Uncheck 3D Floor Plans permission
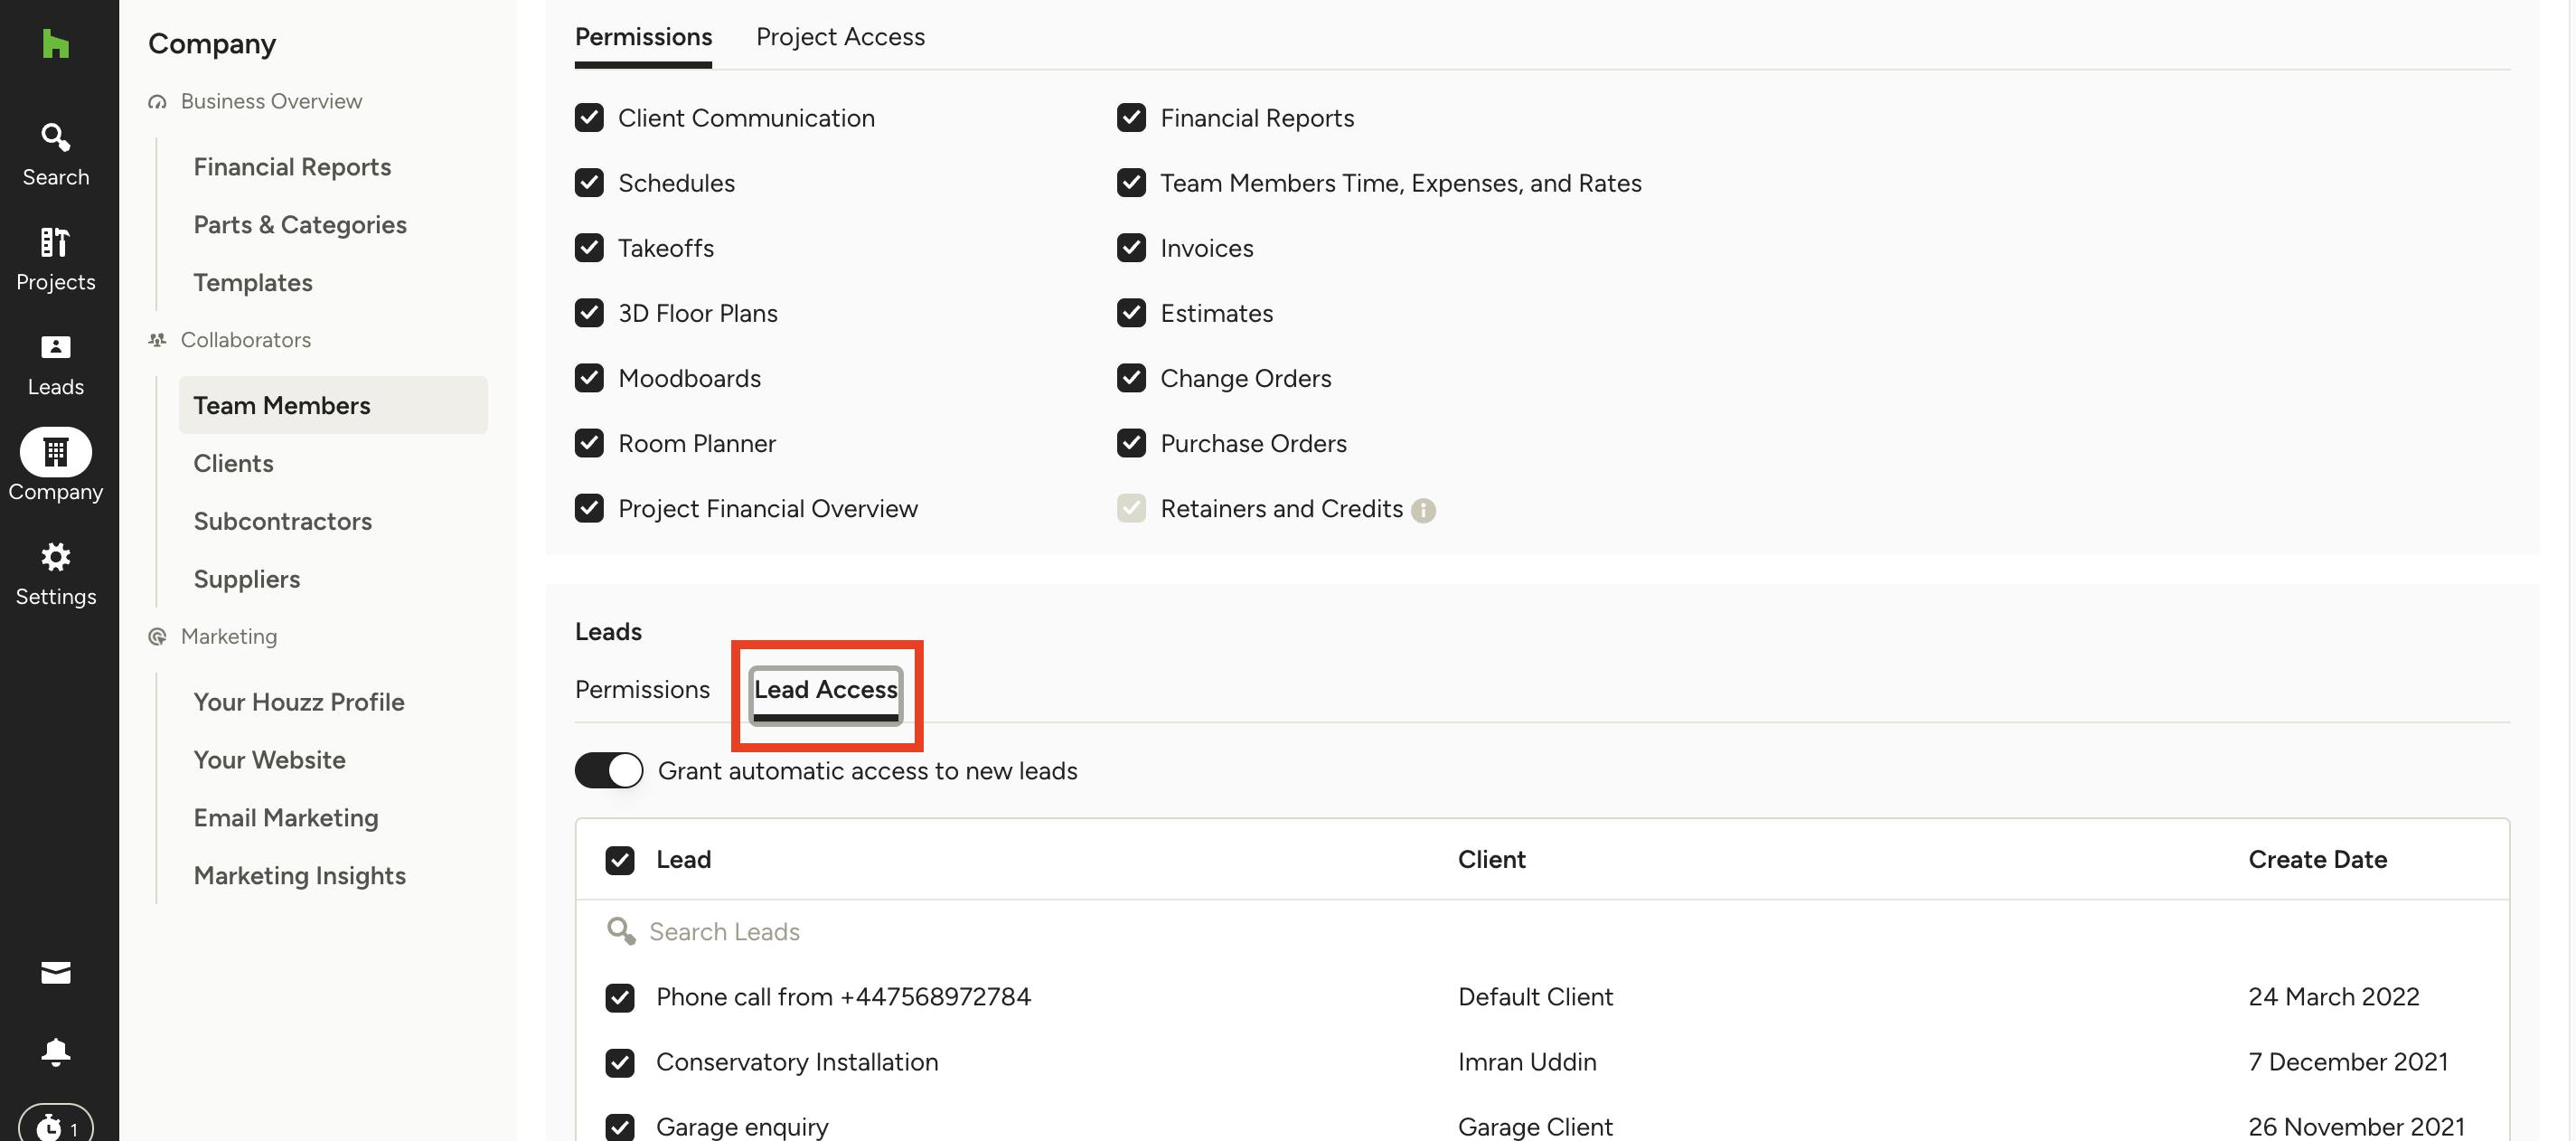 [589, 313]
